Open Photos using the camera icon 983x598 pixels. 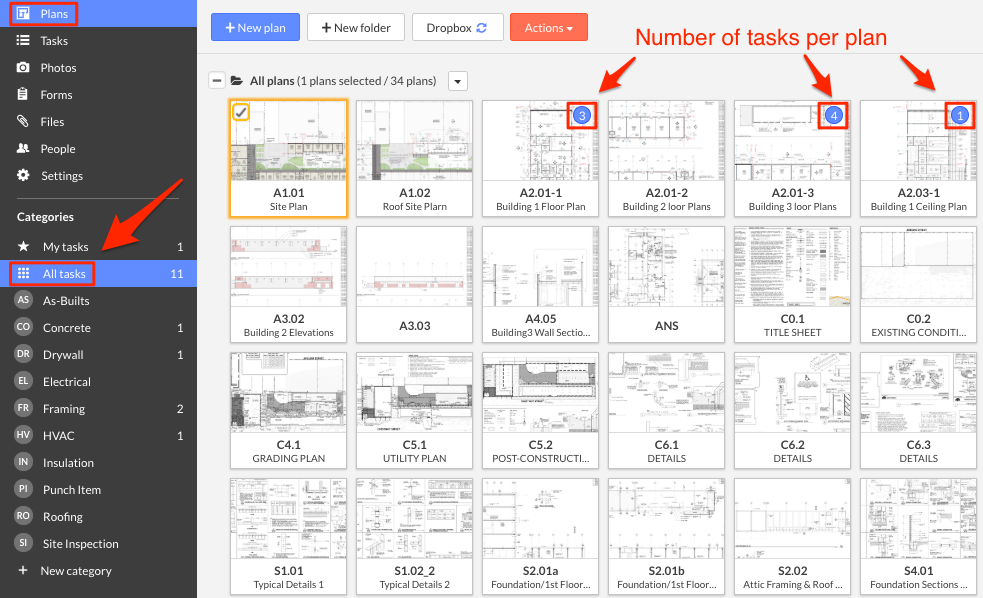tap(22, 68)
